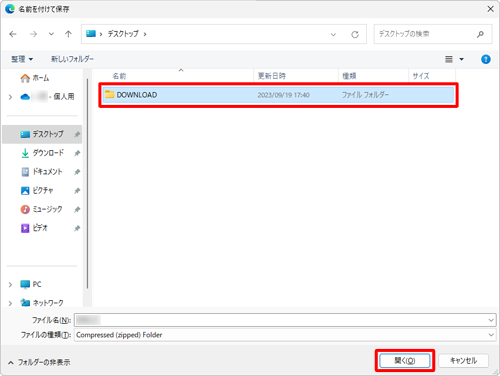Create a folder with 新しいフォルダー

(x=72, y=59)
